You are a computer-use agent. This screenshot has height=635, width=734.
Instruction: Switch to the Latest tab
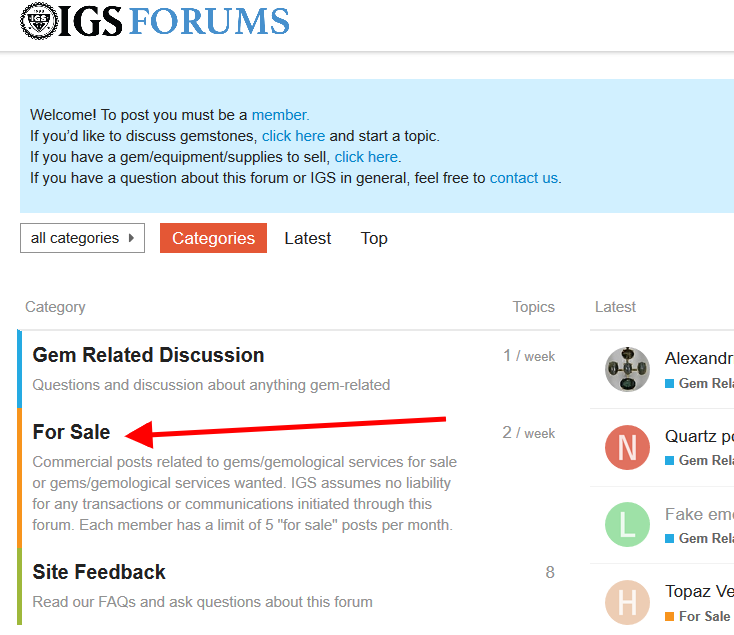tap(308, 238)
